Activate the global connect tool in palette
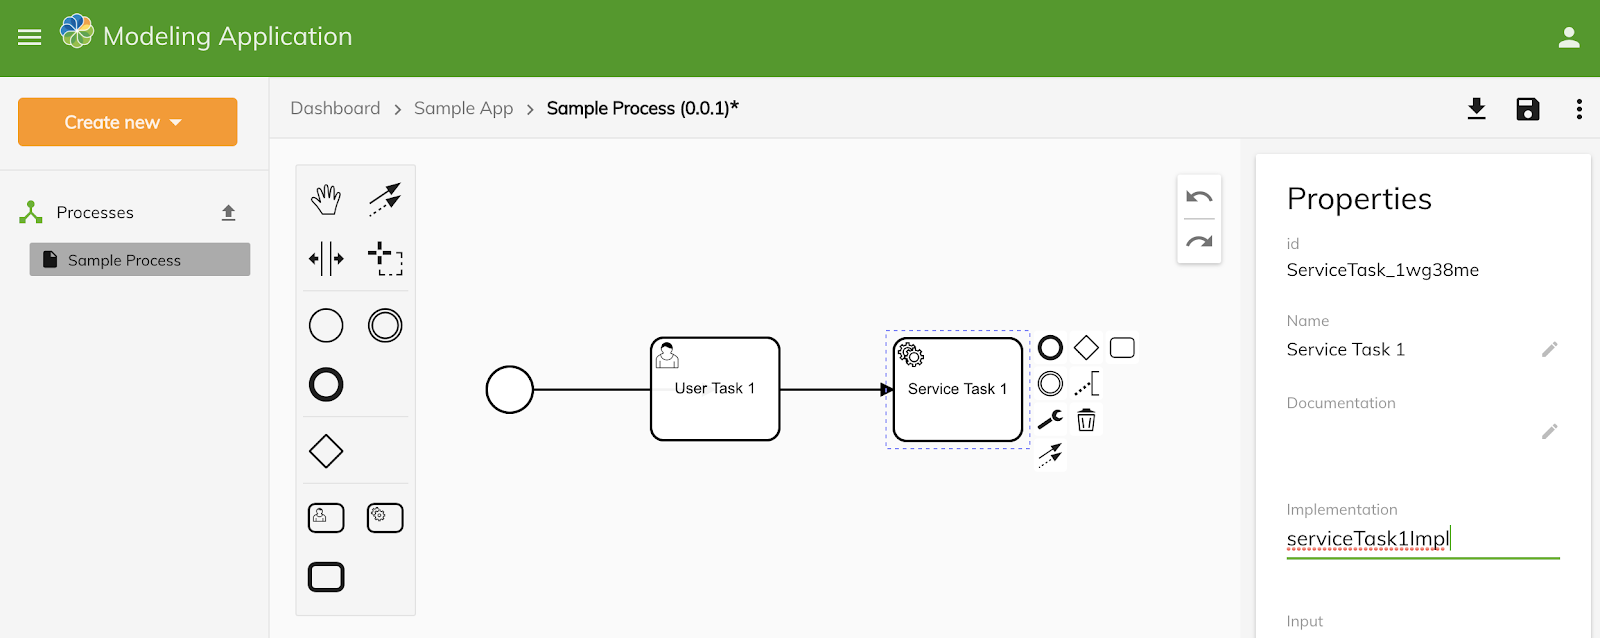The image size is (1600, 638). click(385, 200)
